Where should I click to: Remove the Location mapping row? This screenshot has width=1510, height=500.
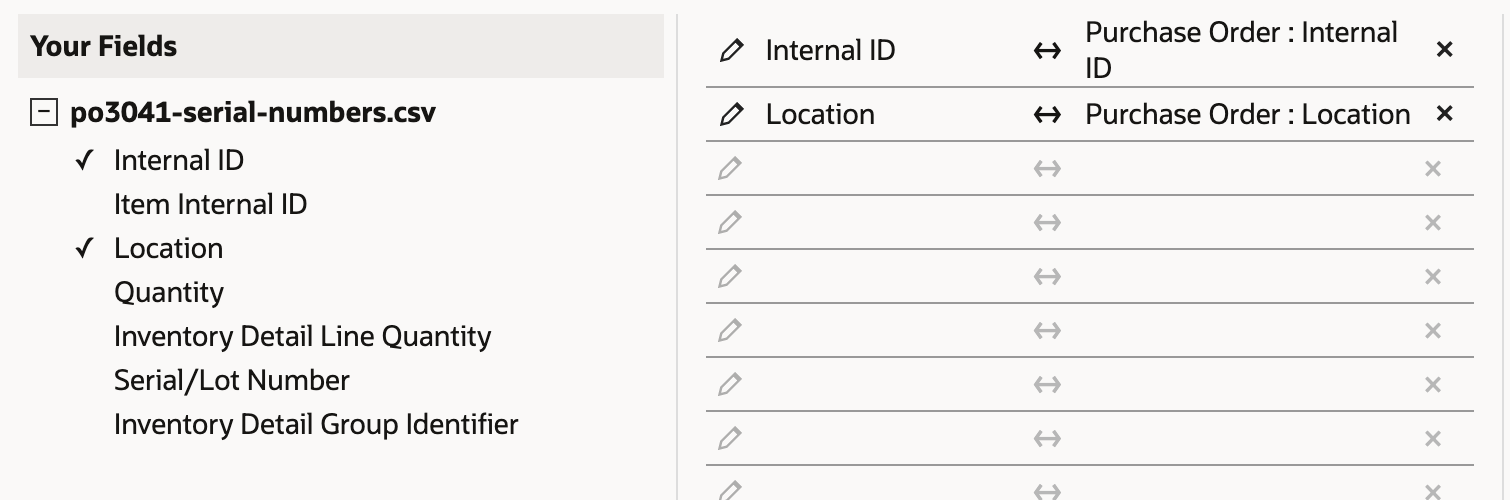click(x=1444, y=114)
